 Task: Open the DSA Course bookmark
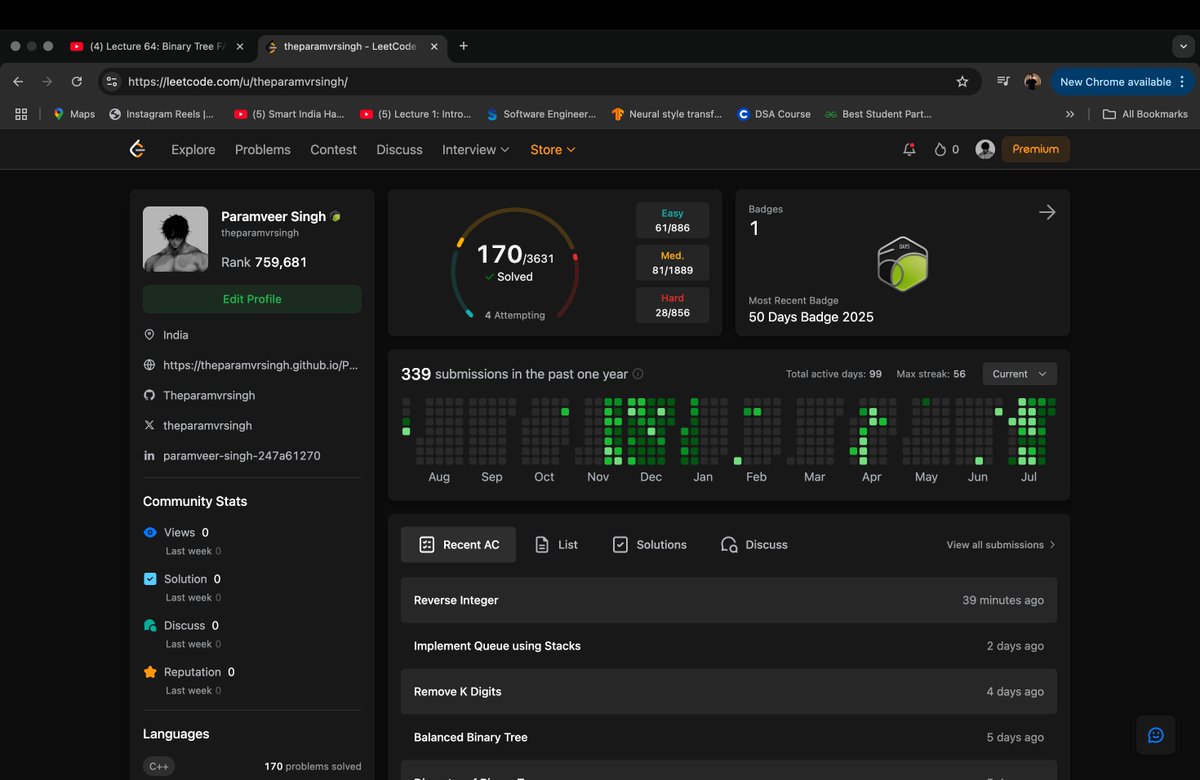click(773, 114)
